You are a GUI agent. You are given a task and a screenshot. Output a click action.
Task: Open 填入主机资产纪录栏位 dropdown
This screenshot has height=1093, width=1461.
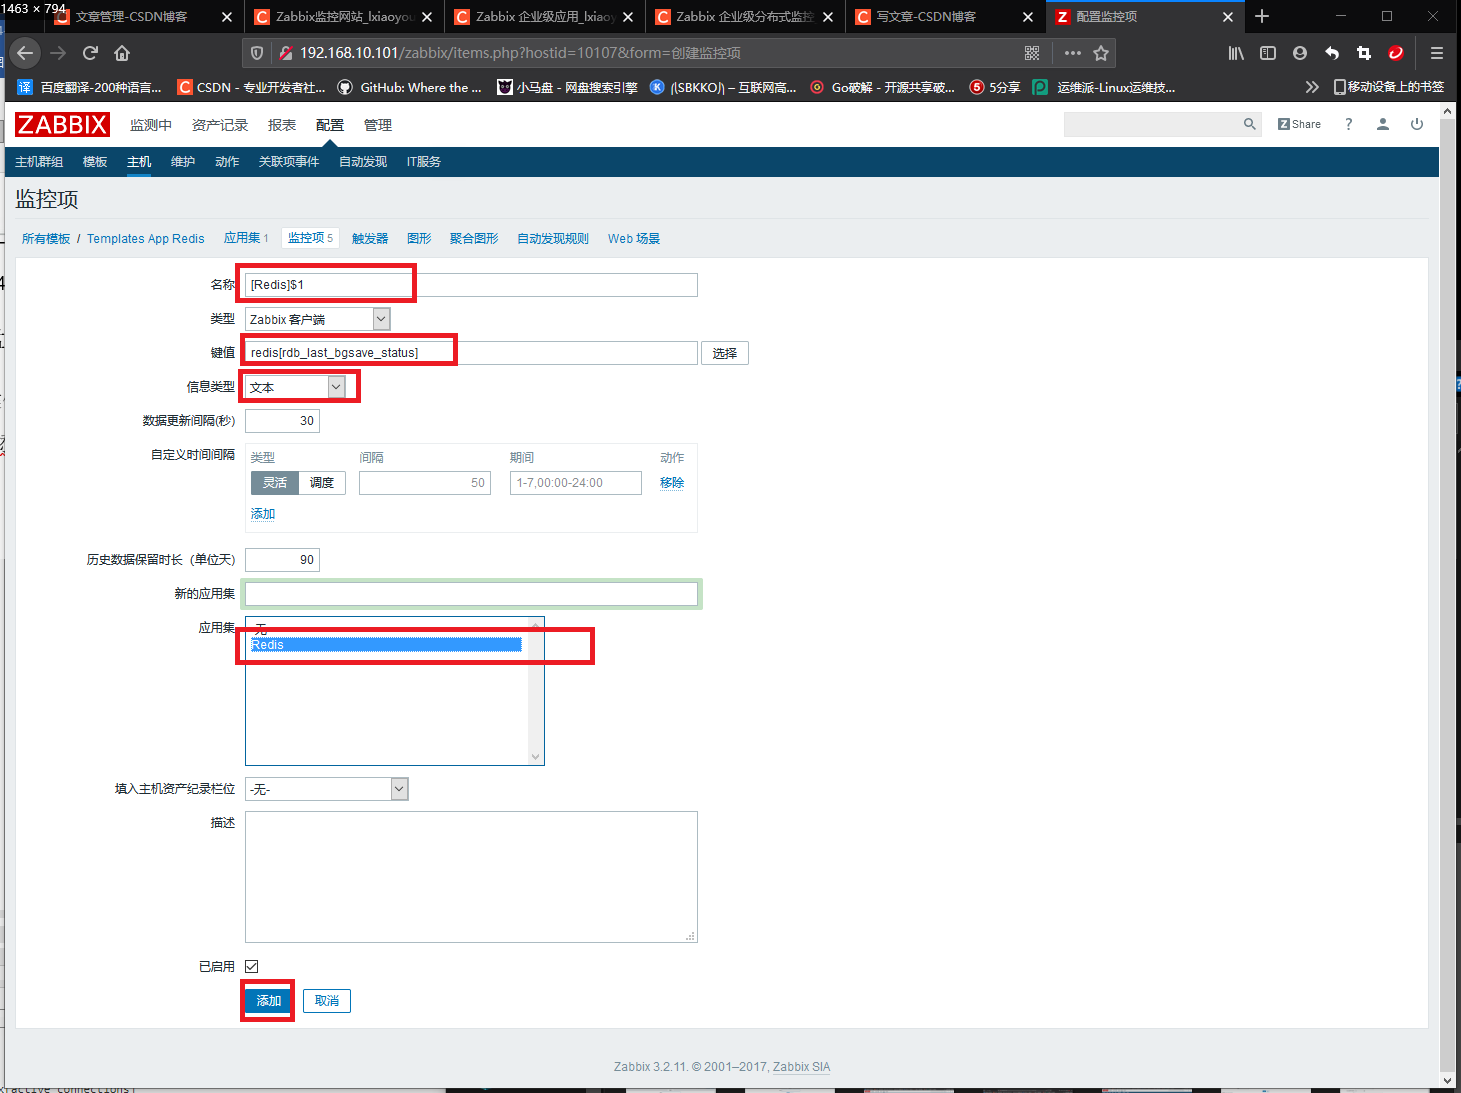[327, 789]
